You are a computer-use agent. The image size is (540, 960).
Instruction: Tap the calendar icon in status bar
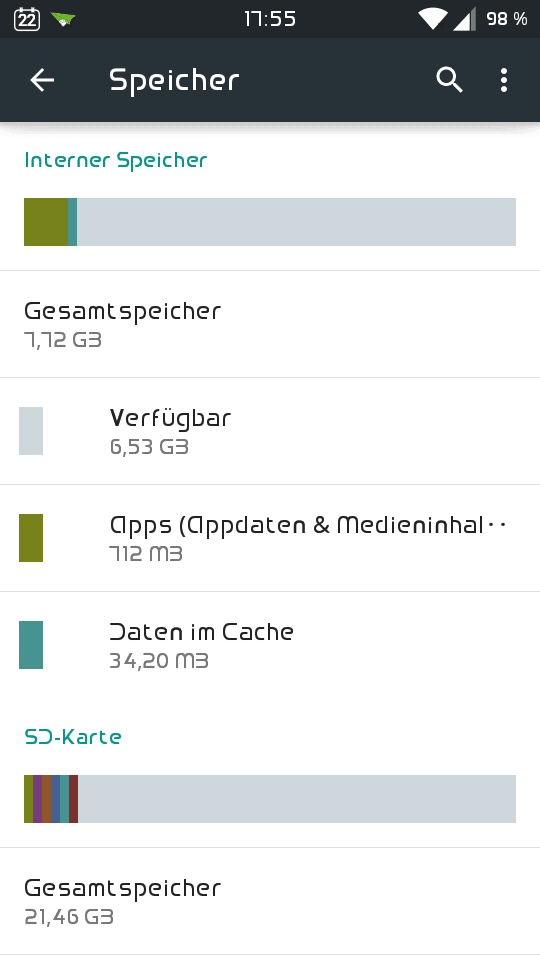(x=27, y=19)
